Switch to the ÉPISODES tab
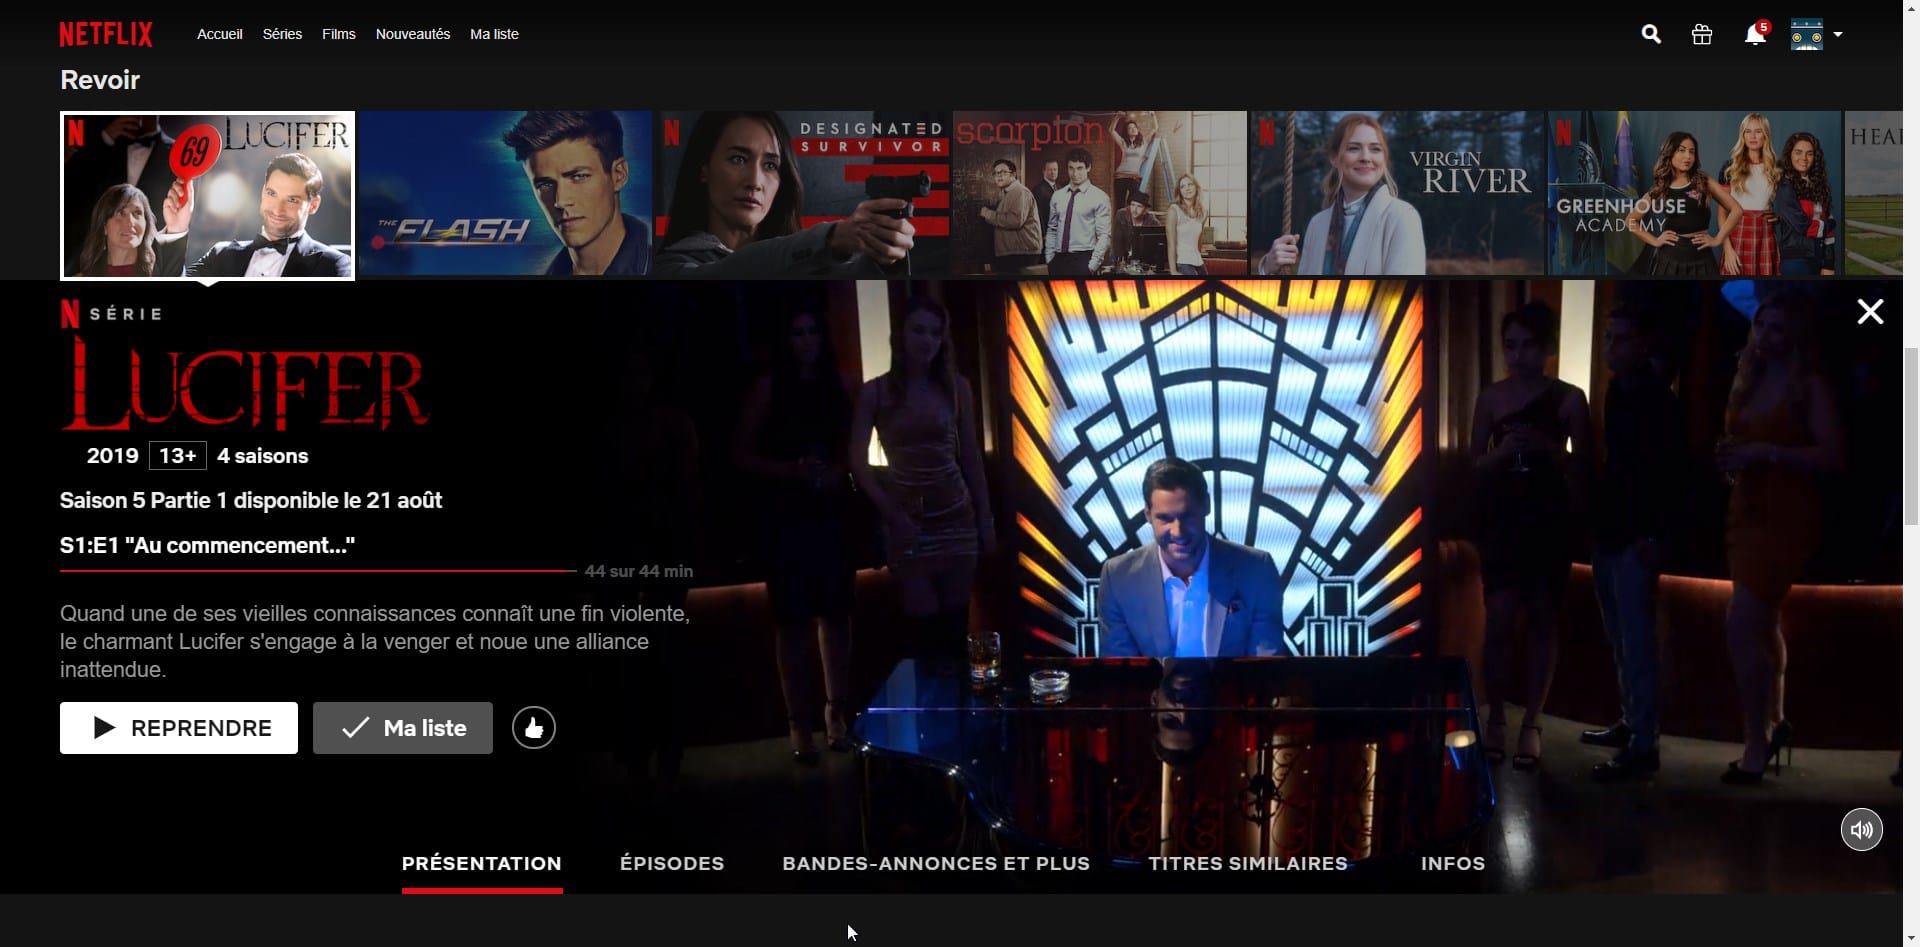The height and width of the screenshot is (947, 1920). point(672,863)
